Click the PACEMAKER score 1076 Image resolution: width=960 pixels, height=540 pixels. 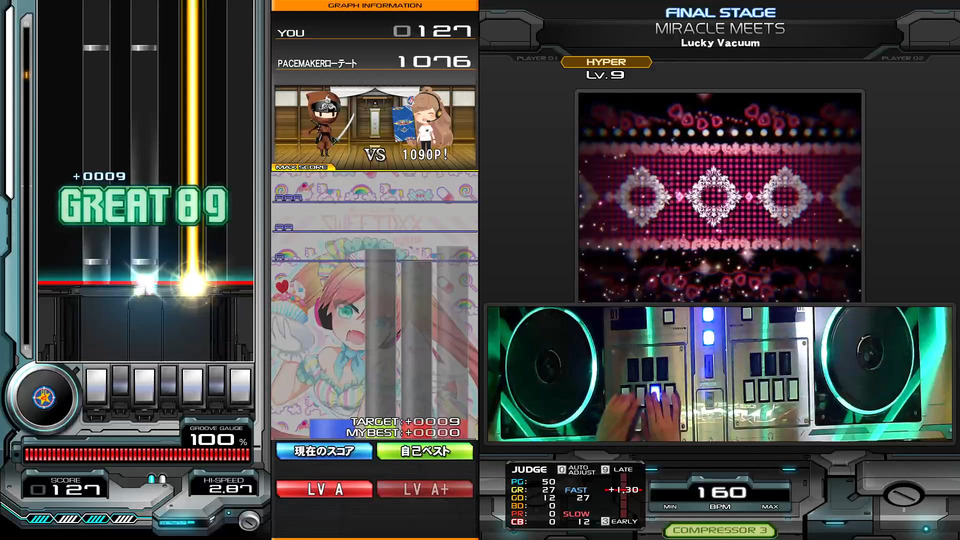tap(434, 61)
